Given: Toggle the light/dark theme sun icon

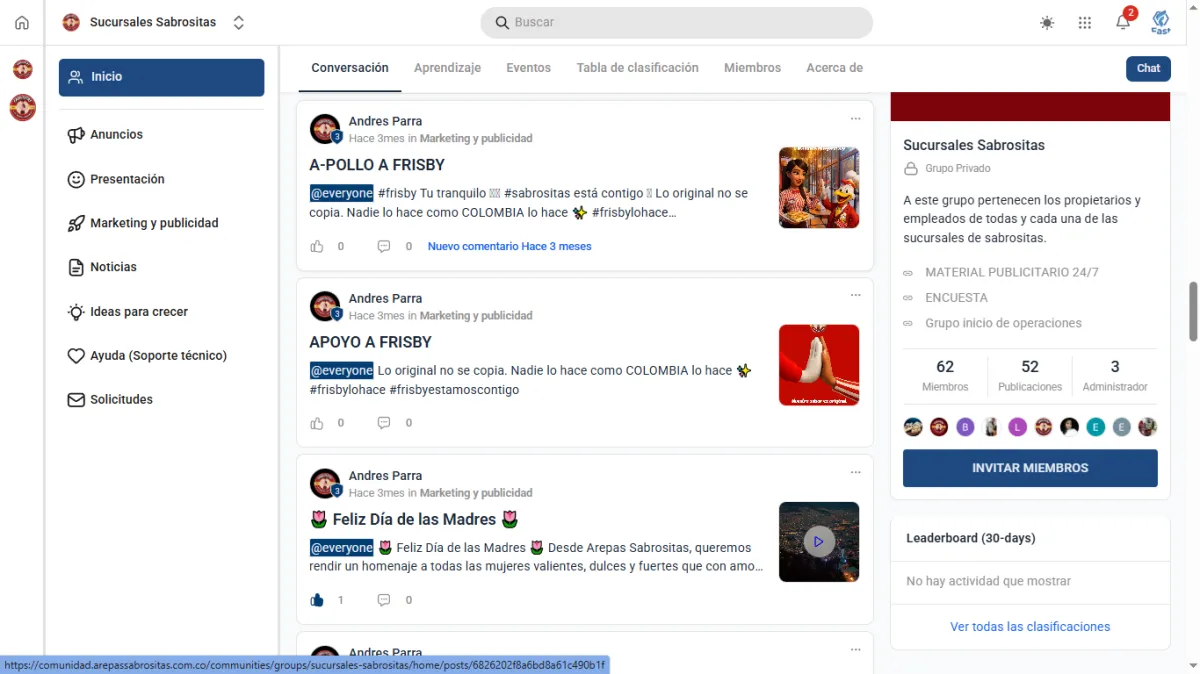Looking at the screenshot, I should pos(1047,23).
